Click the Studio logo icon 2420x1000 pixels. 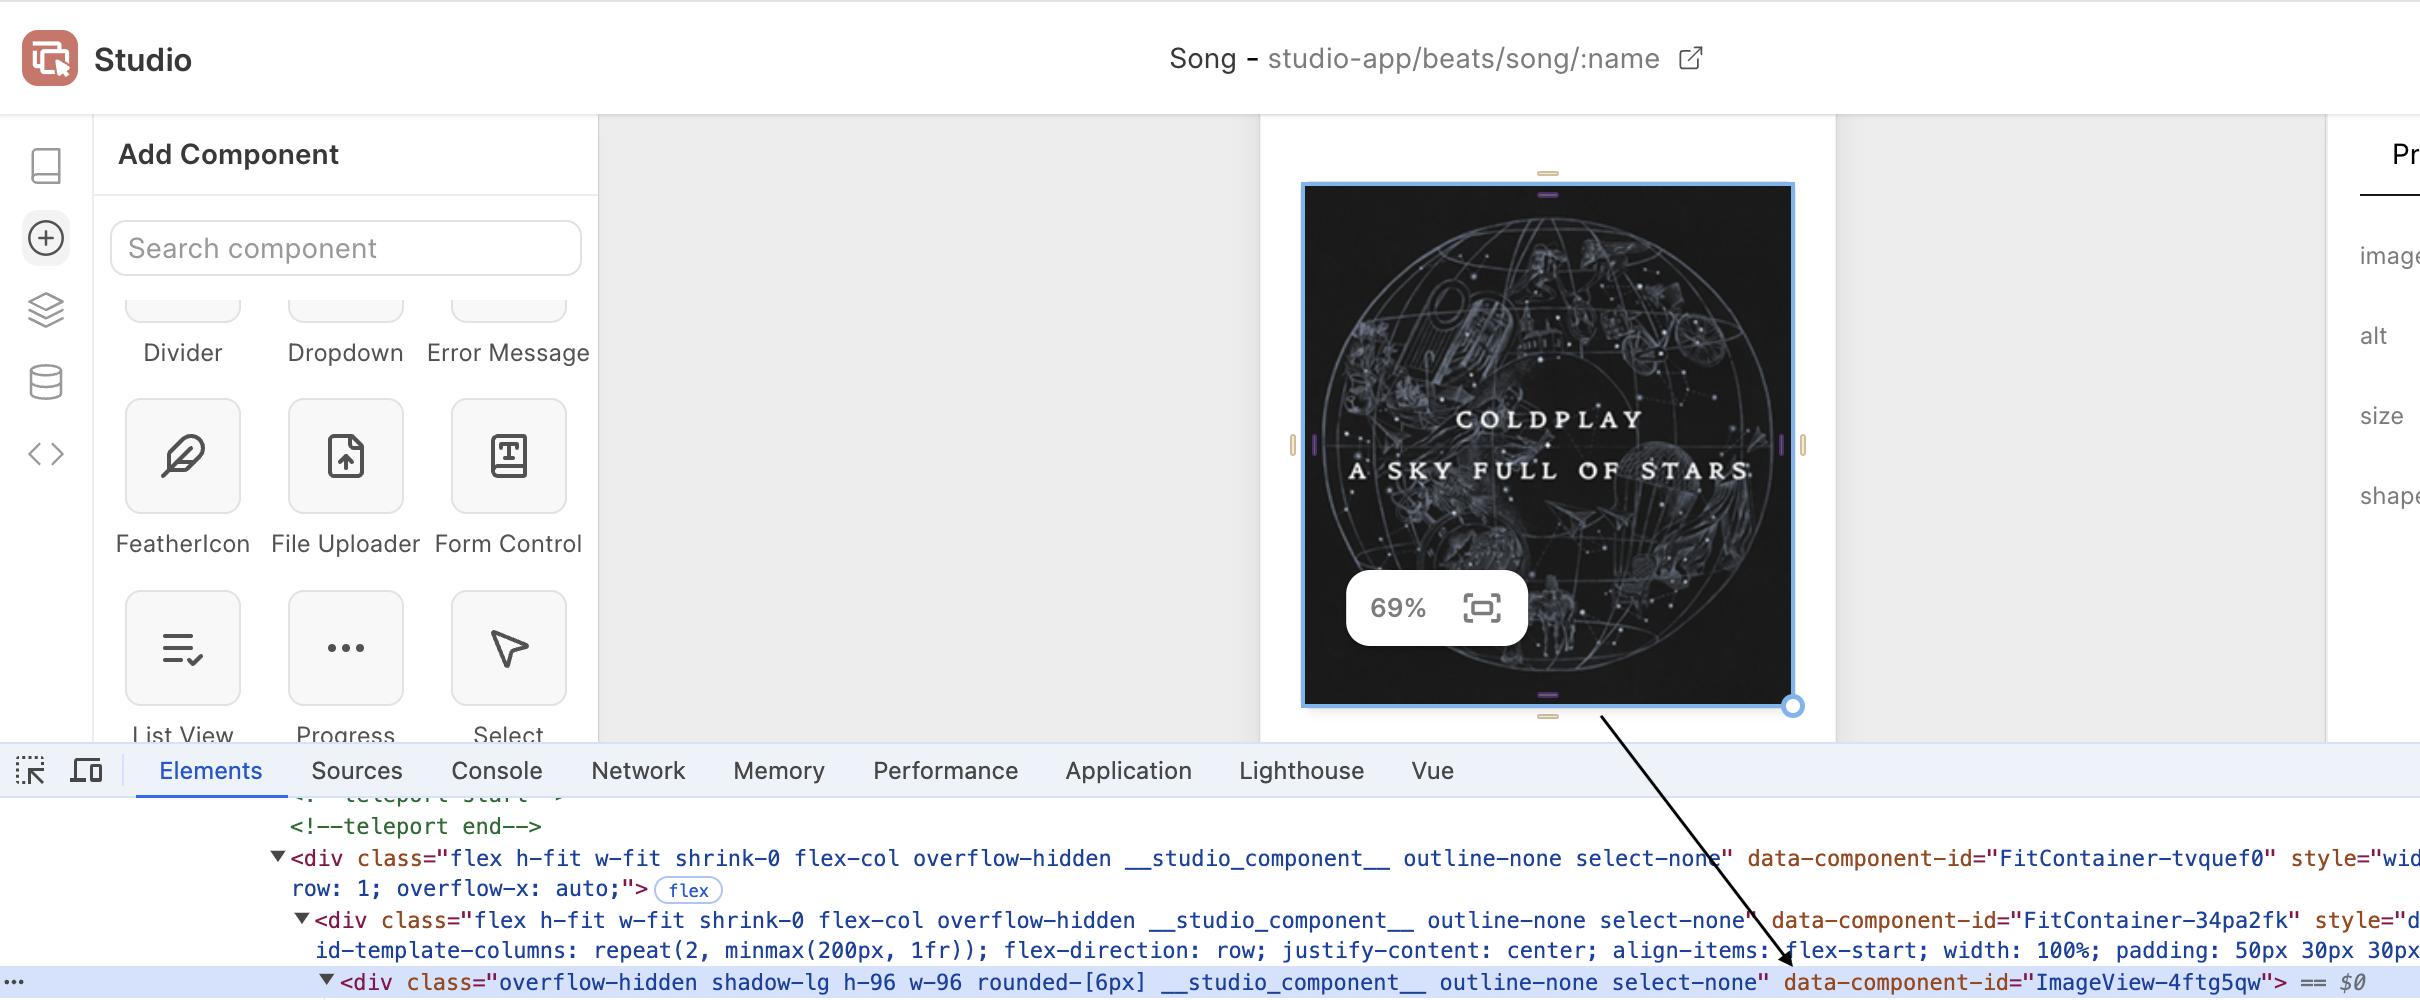[50, 58]
